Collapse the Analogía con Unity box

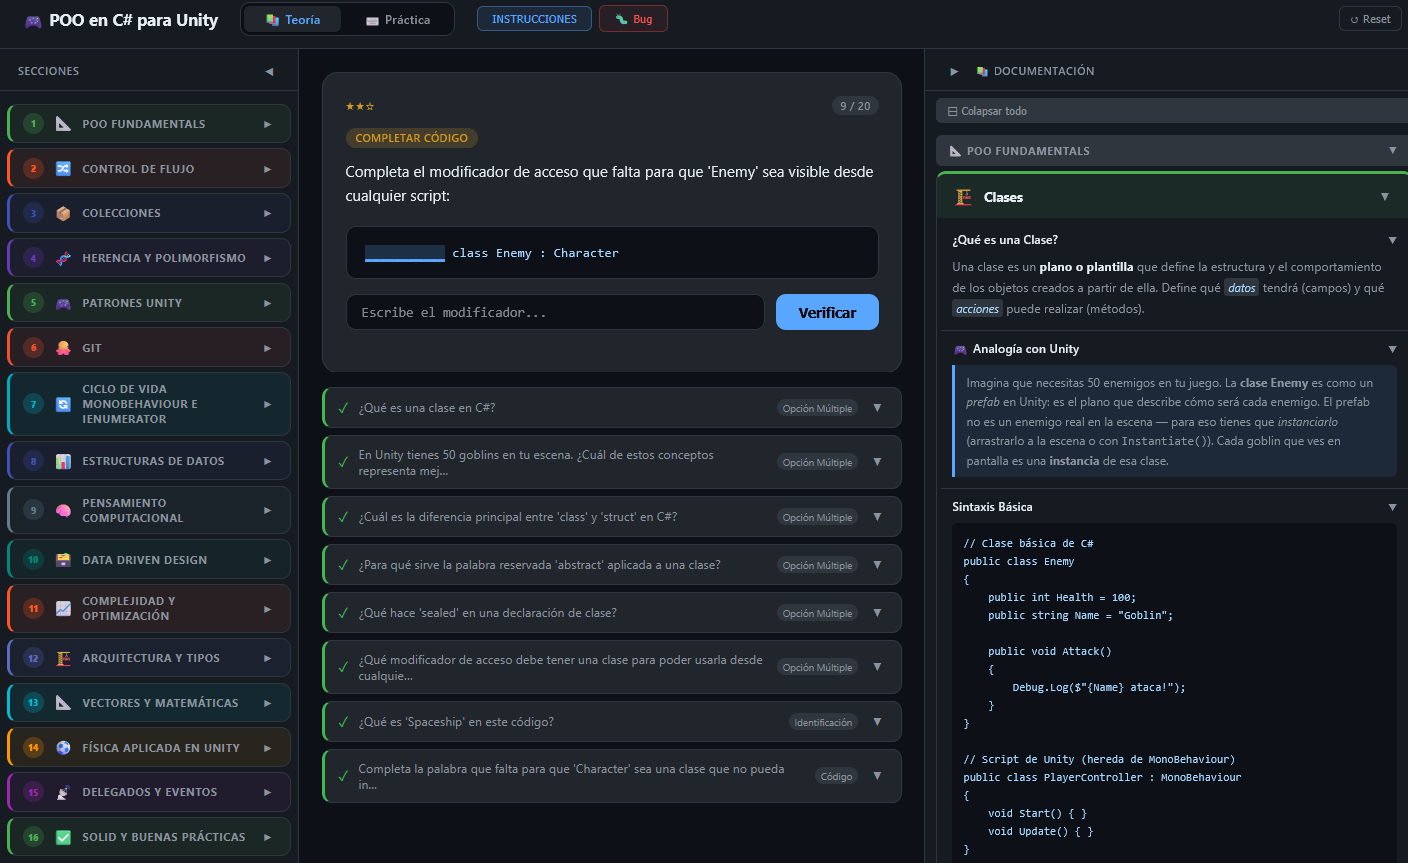pyautogui.click(x=1393, y=349)
